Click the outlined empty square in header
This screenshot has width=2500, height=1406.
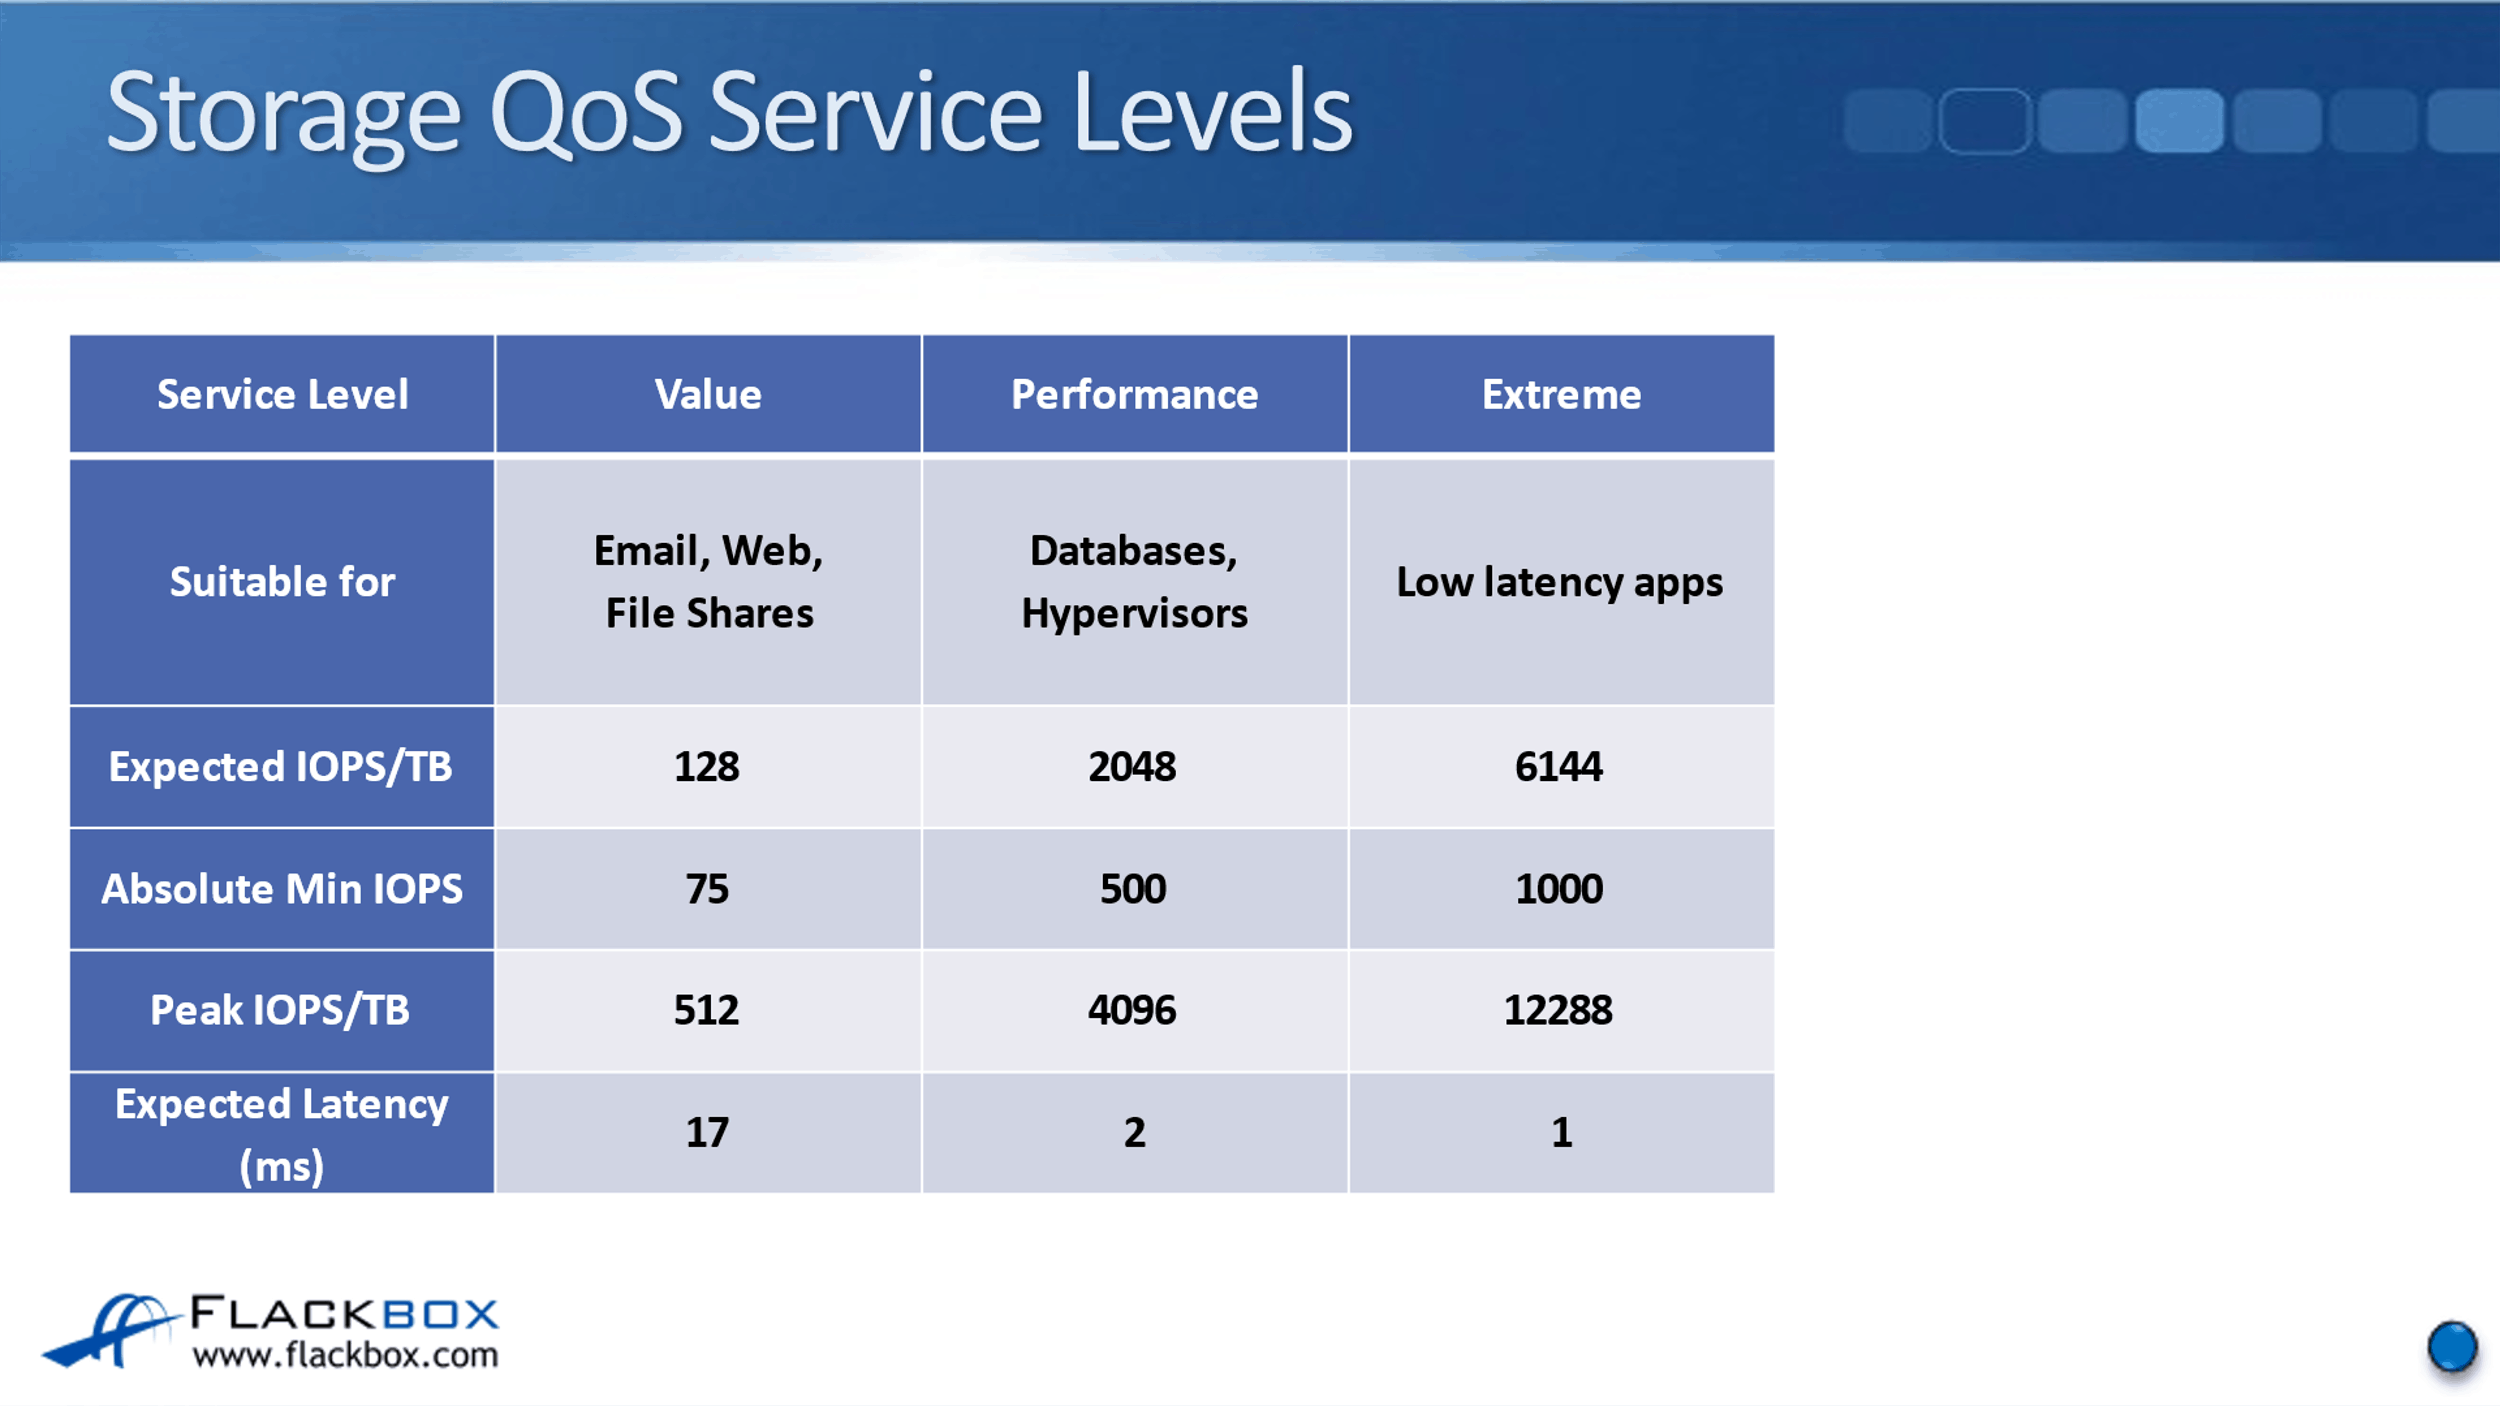tap(1984, 121)
